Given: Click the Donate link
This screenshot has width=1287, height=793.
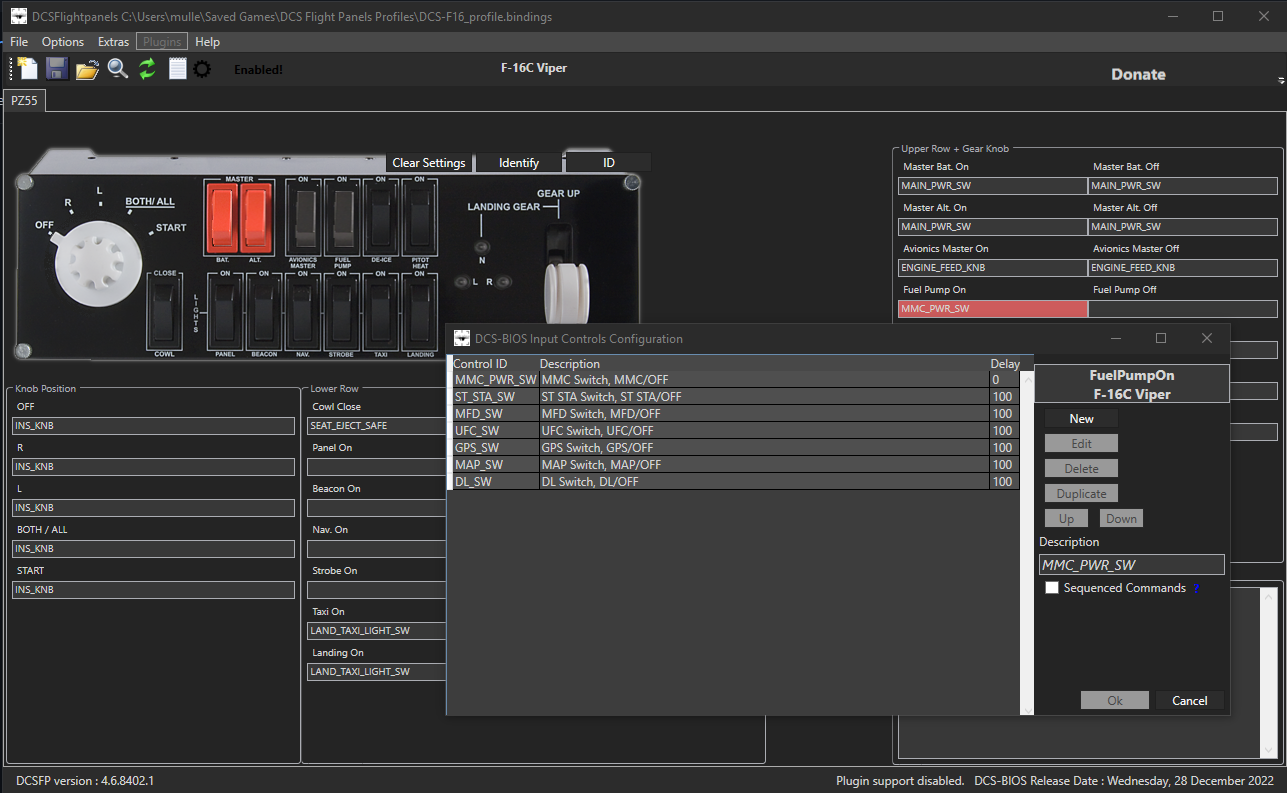Looking at the screenshot, I should pos(1138,74).
